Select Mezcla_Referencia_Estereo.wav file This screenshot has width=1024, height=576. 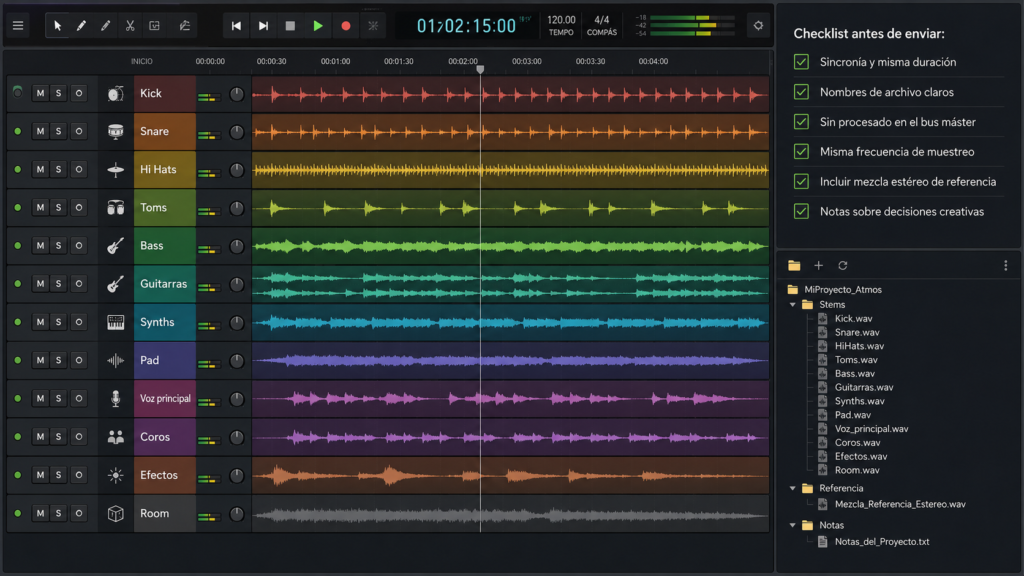(x=899, y=504)
